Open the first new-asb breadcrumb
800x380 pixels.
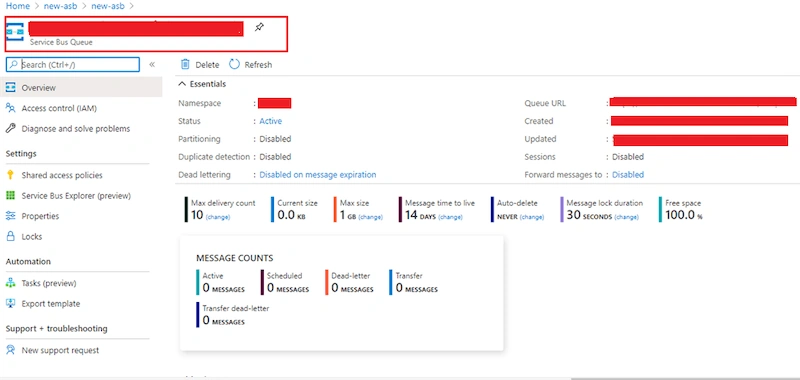coord(60,7)
